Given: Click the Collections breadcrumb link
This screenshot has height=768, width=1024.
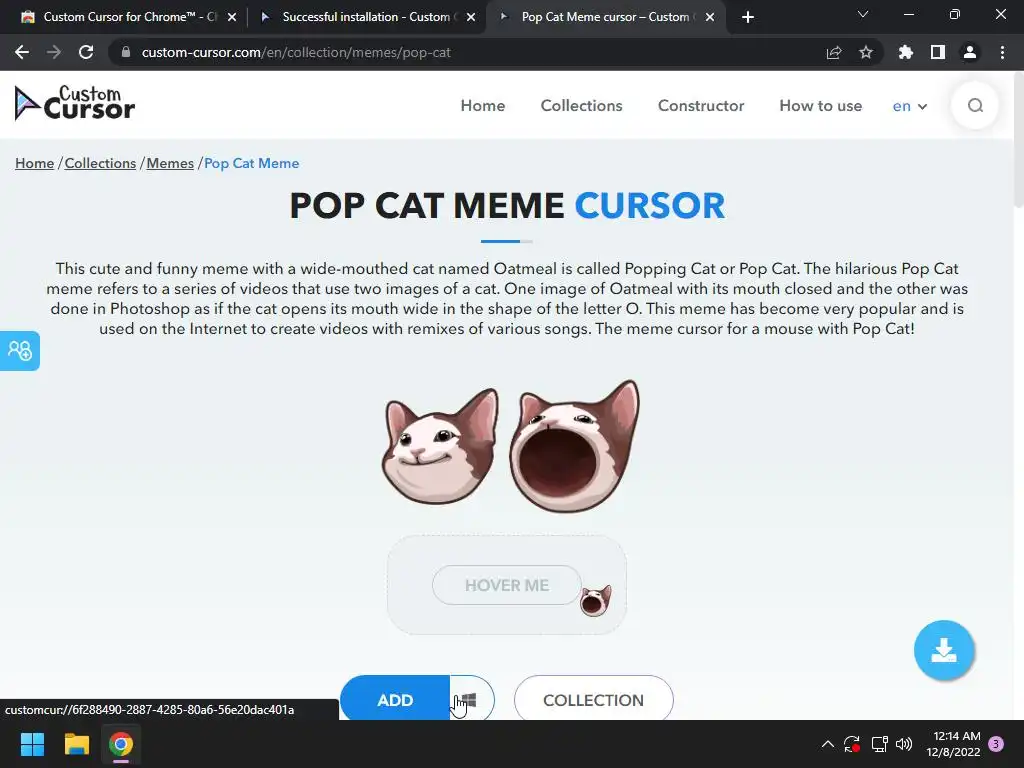Looking at the screenshot, I should click(x=100, y=163).
